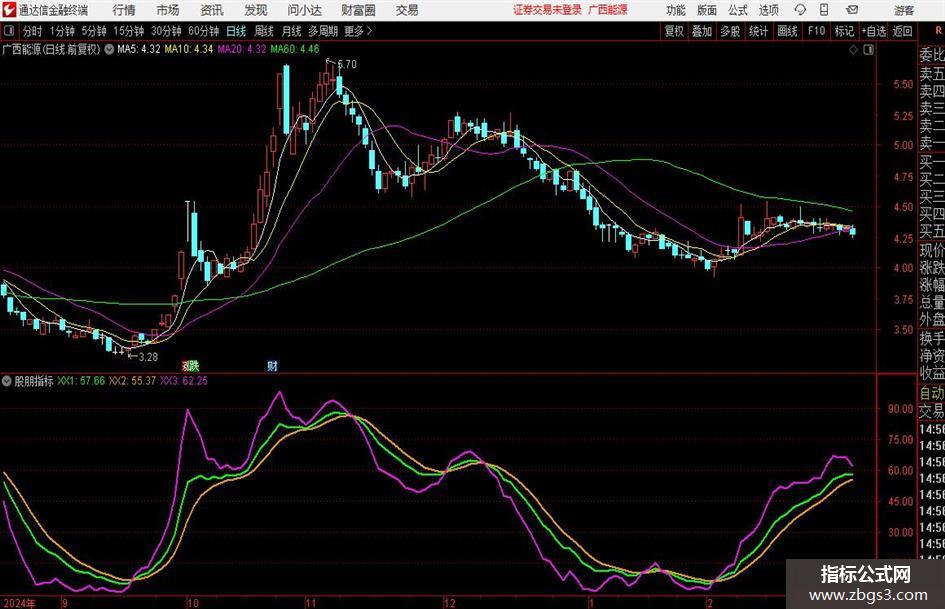Switch to 分时 period tab

click(33, 31)
